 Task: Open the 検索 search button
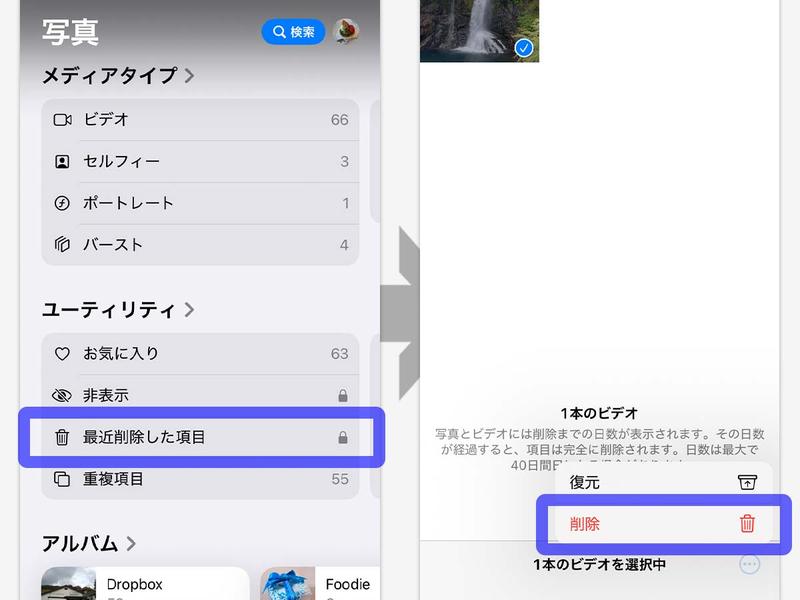click(293, 32)
